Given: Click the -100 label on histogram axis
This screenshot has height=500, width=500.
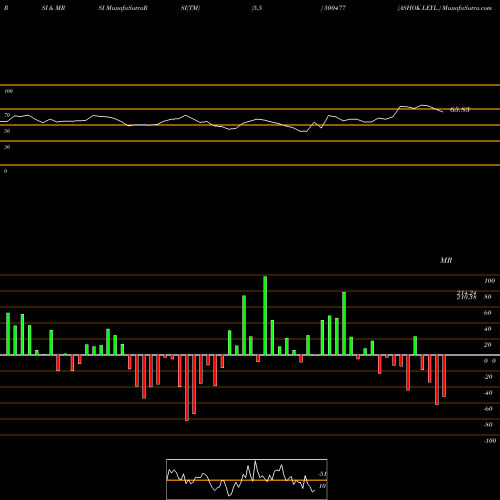Looking at the screenshot, I should [490, 441].
